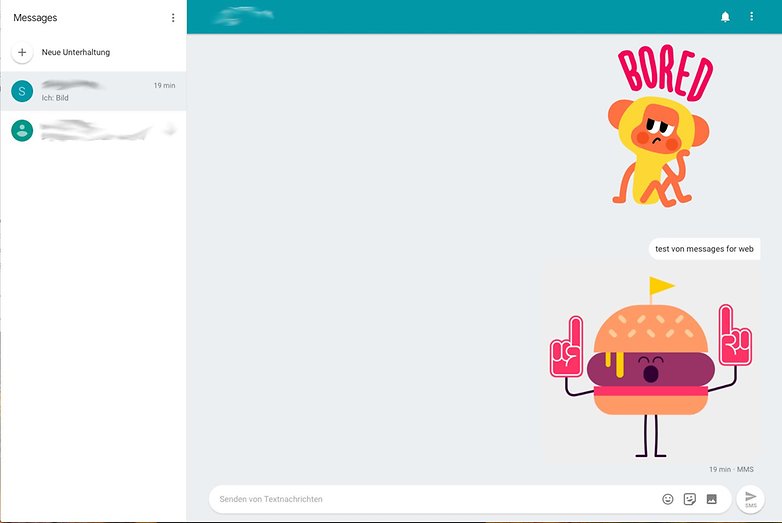Screen dimensions: 782x523
Task: Open the sticker picker icon
Action: (690, 499)
